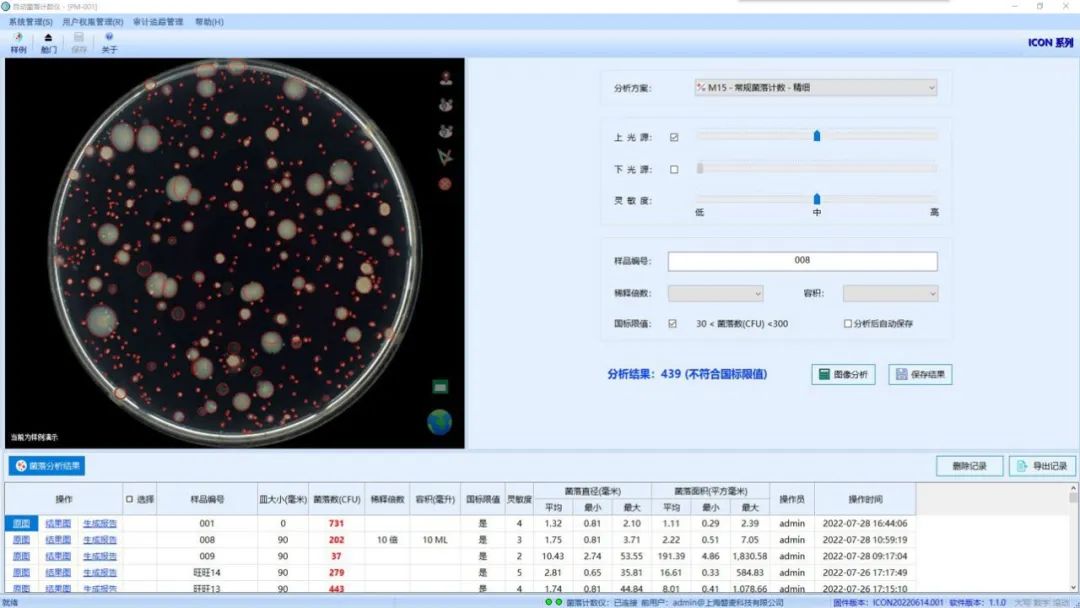Image resolution: width=1080 pixels, height=608 pixels.
Task: Expand the 容积 volume dropdown
Action: (890, 294)
